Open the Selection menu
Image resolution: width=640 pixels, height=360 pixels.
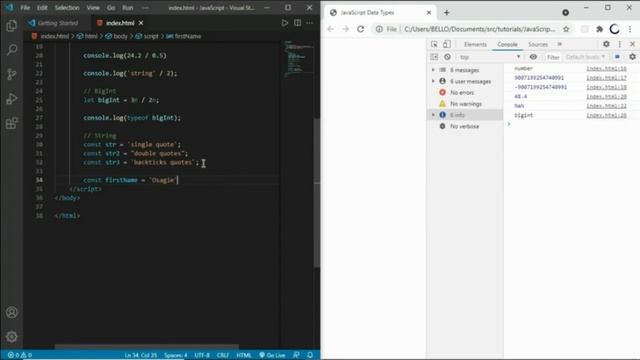coord(67,7)
